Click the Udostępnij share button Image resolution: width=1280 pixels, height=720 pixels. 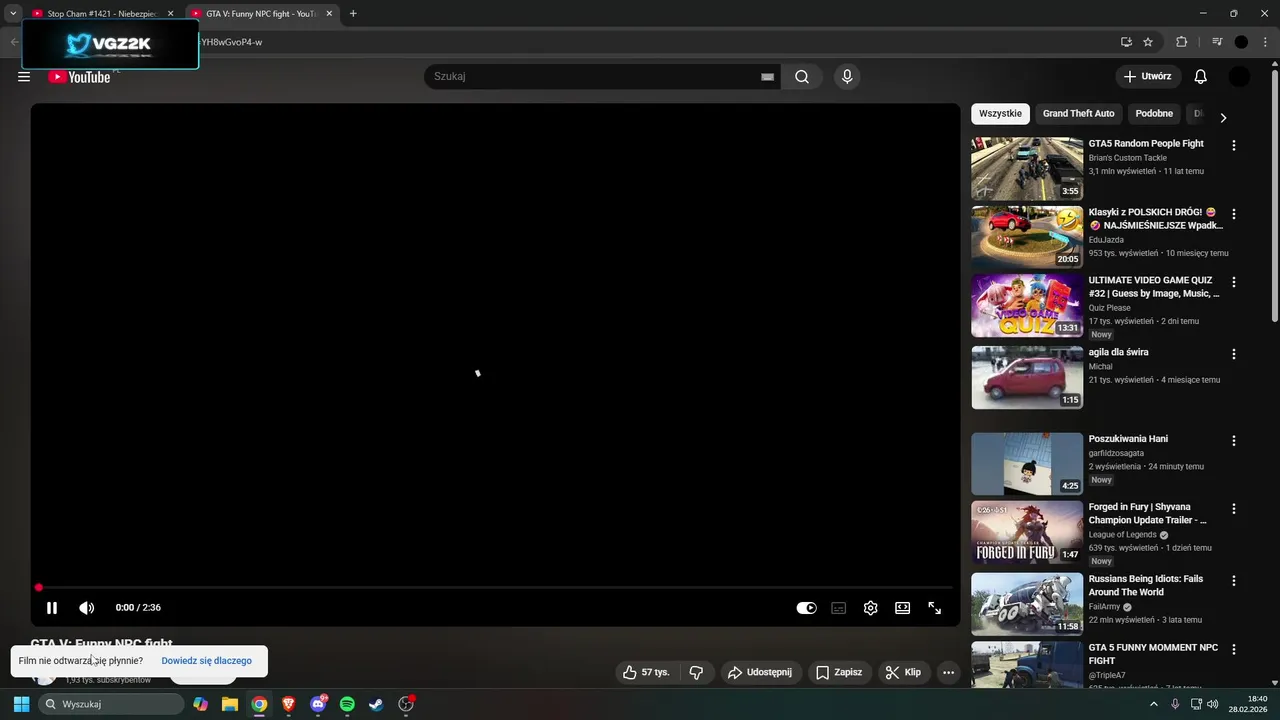759,672
